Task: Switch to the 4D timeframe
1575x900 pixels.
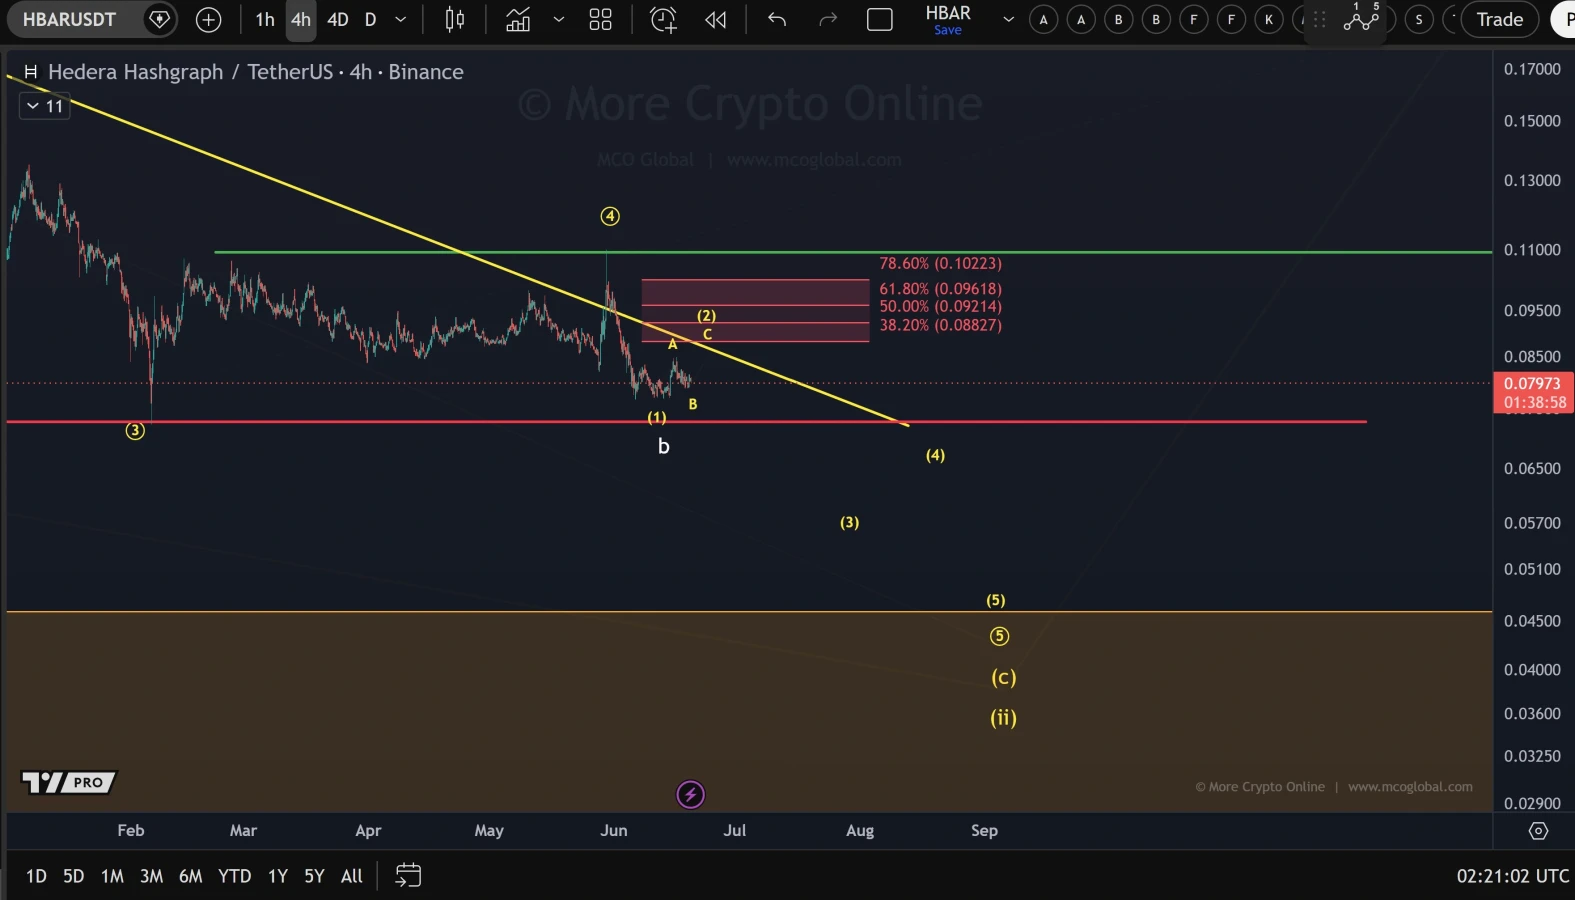Action: click(x=338, y=19)
